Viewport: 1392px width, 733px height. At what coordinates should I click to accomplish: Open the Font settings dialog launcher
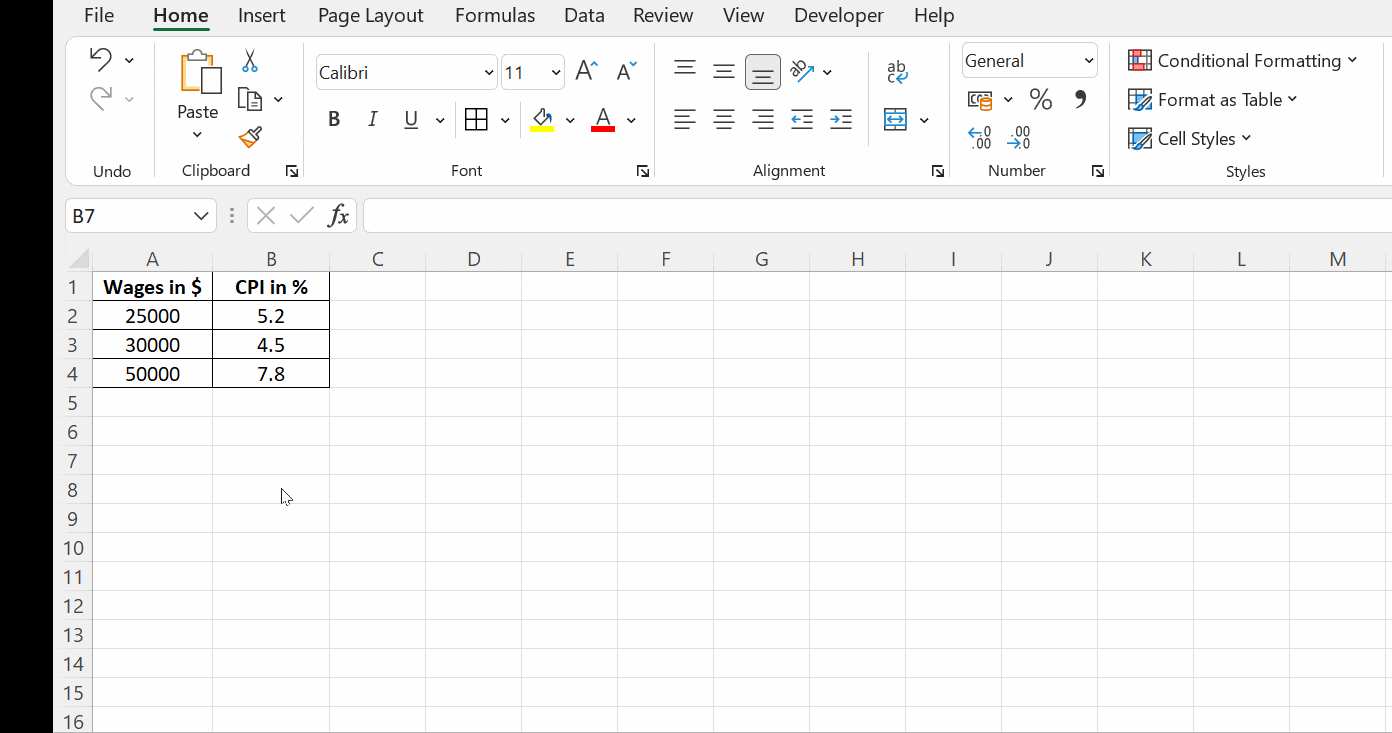pyautogui.click(x=643, y=171)
